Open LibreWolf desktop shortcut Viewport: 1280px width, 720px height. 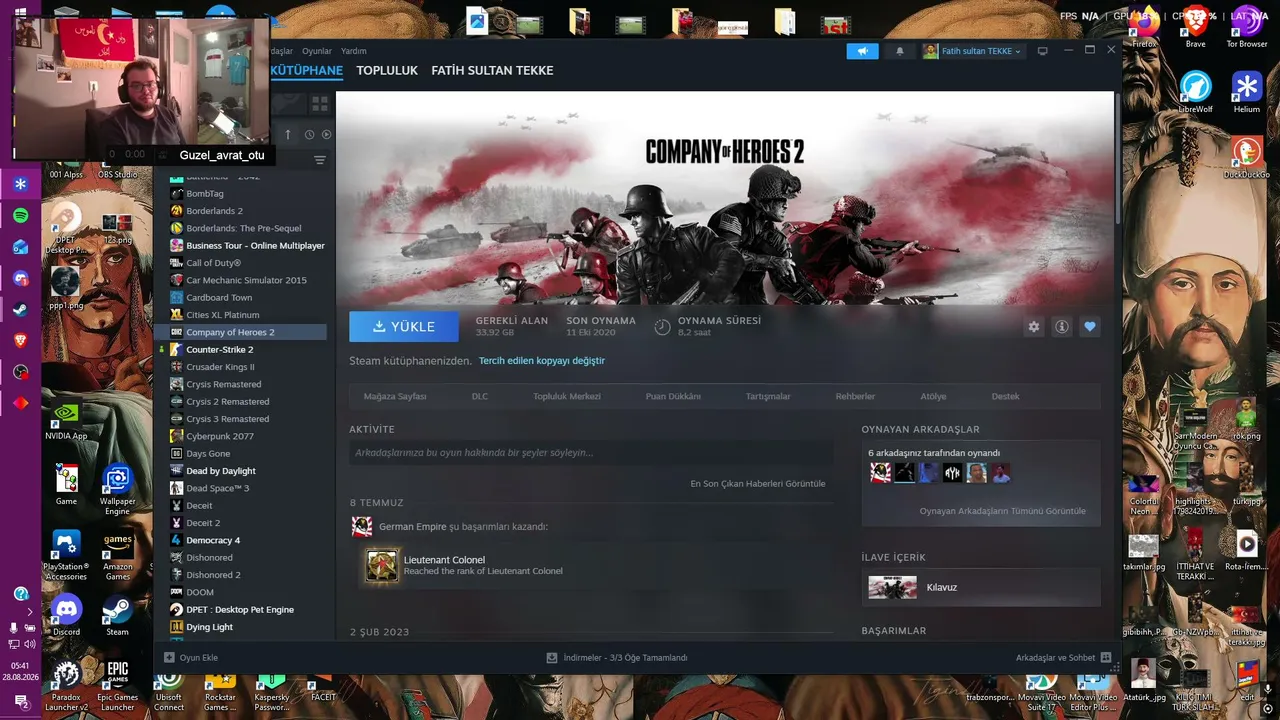[x=1196, y=92]
